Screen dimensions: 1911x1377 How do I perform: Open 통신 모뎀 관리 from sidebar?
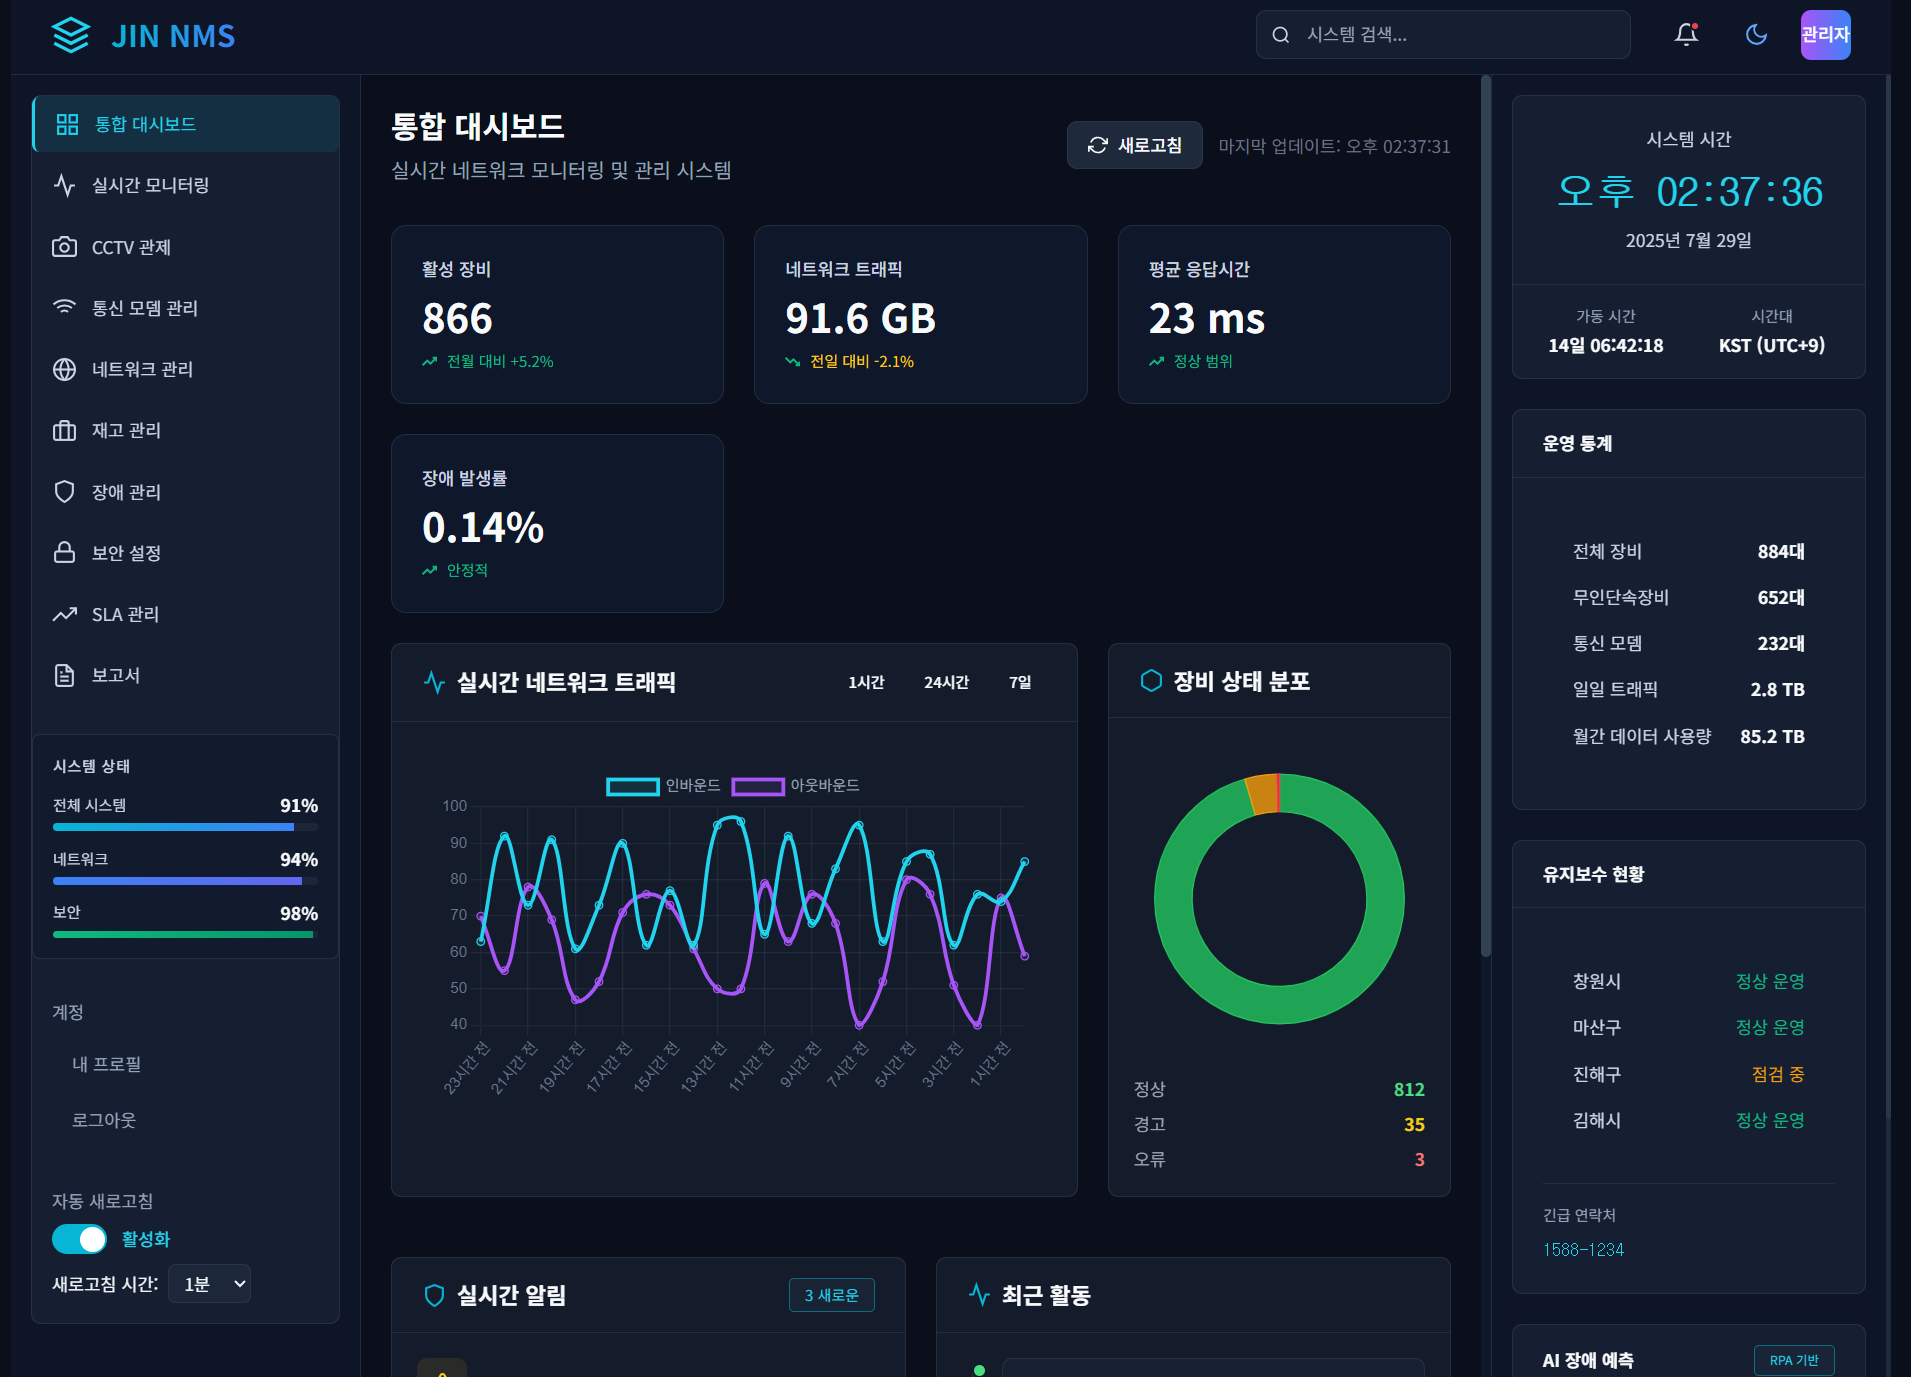click(x=144, y=308)
